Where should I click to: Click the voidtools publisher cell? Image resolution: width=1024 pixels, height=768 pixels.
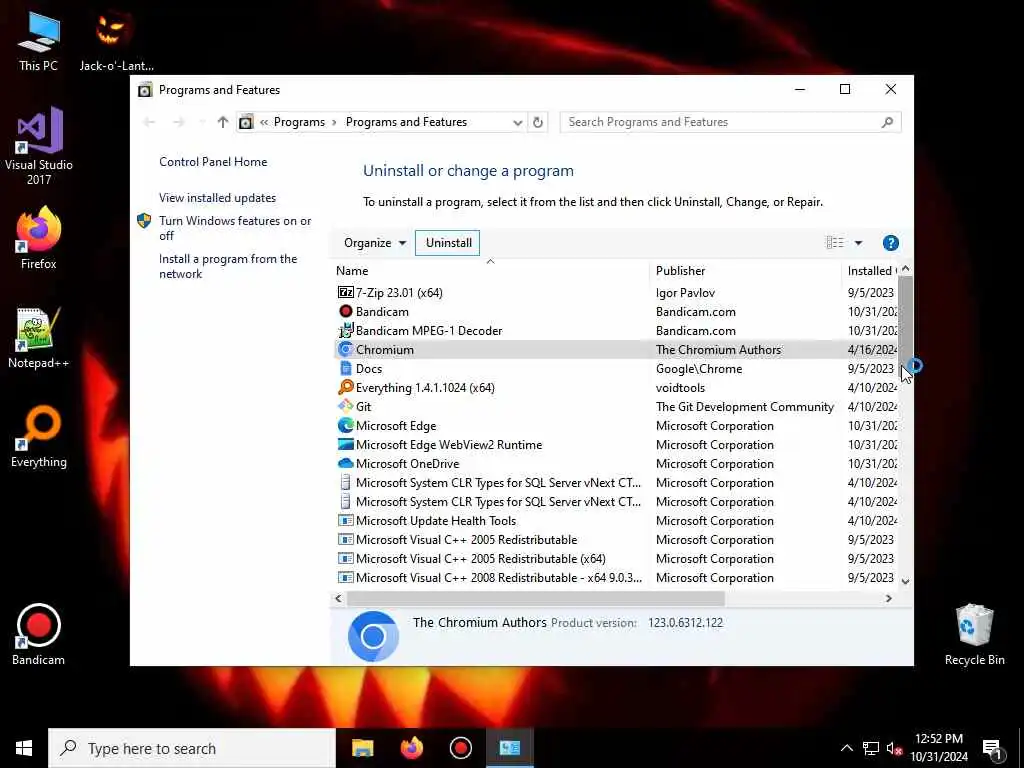[680, 387]
